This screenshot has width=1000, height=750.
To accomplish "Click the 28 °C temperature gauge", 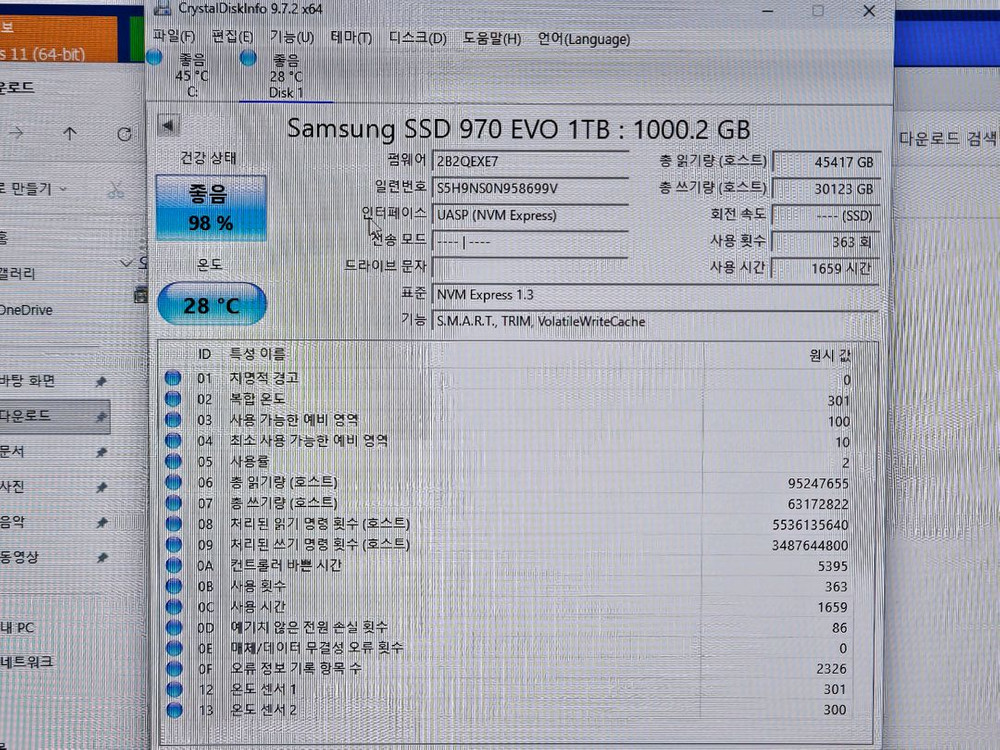I will click(x=210, y=303).
